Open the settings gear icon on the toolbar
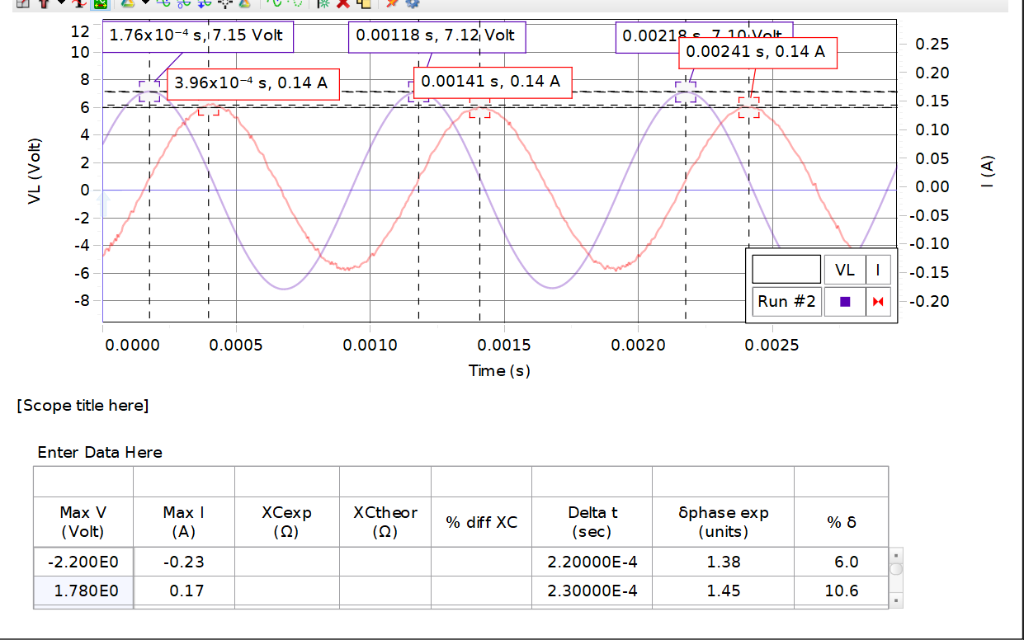The image size is (1024, 640). (x=412, y=5)
